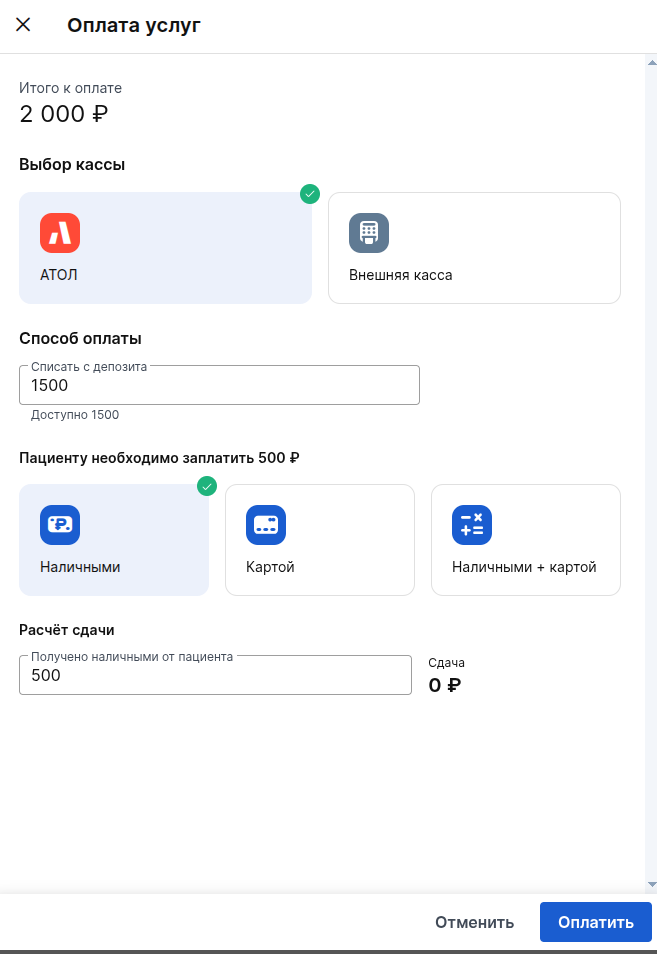Image resolution: width=657 pixels, height=954 pixels.
Task: Click the Расчёт сдачи heading
Action: 67,630
